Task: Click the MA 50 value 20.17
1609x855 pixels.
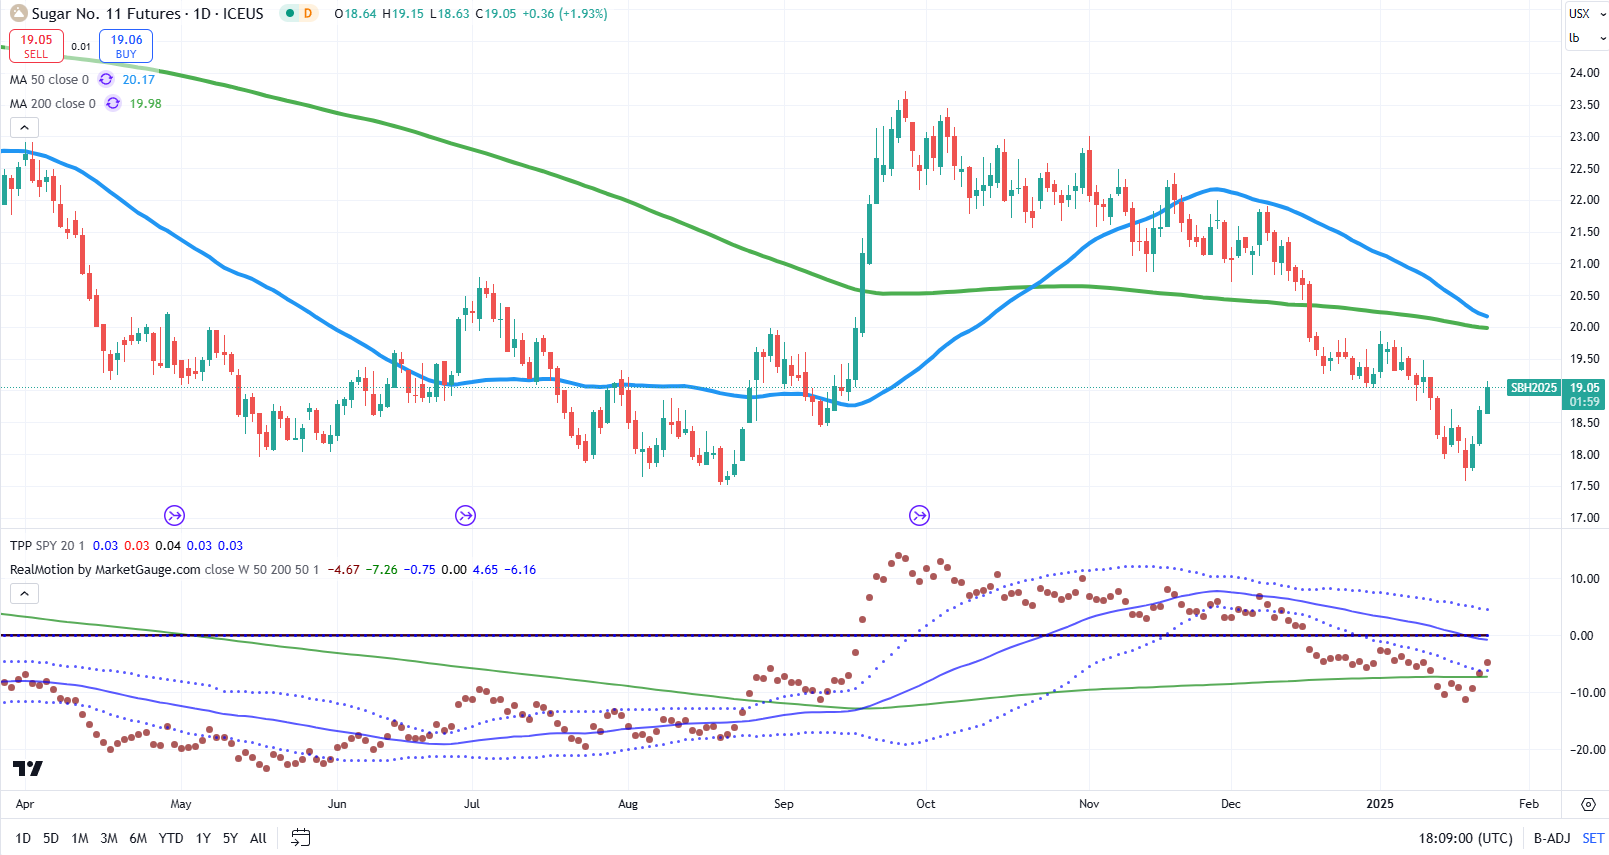Action: [x=139, y=79]
